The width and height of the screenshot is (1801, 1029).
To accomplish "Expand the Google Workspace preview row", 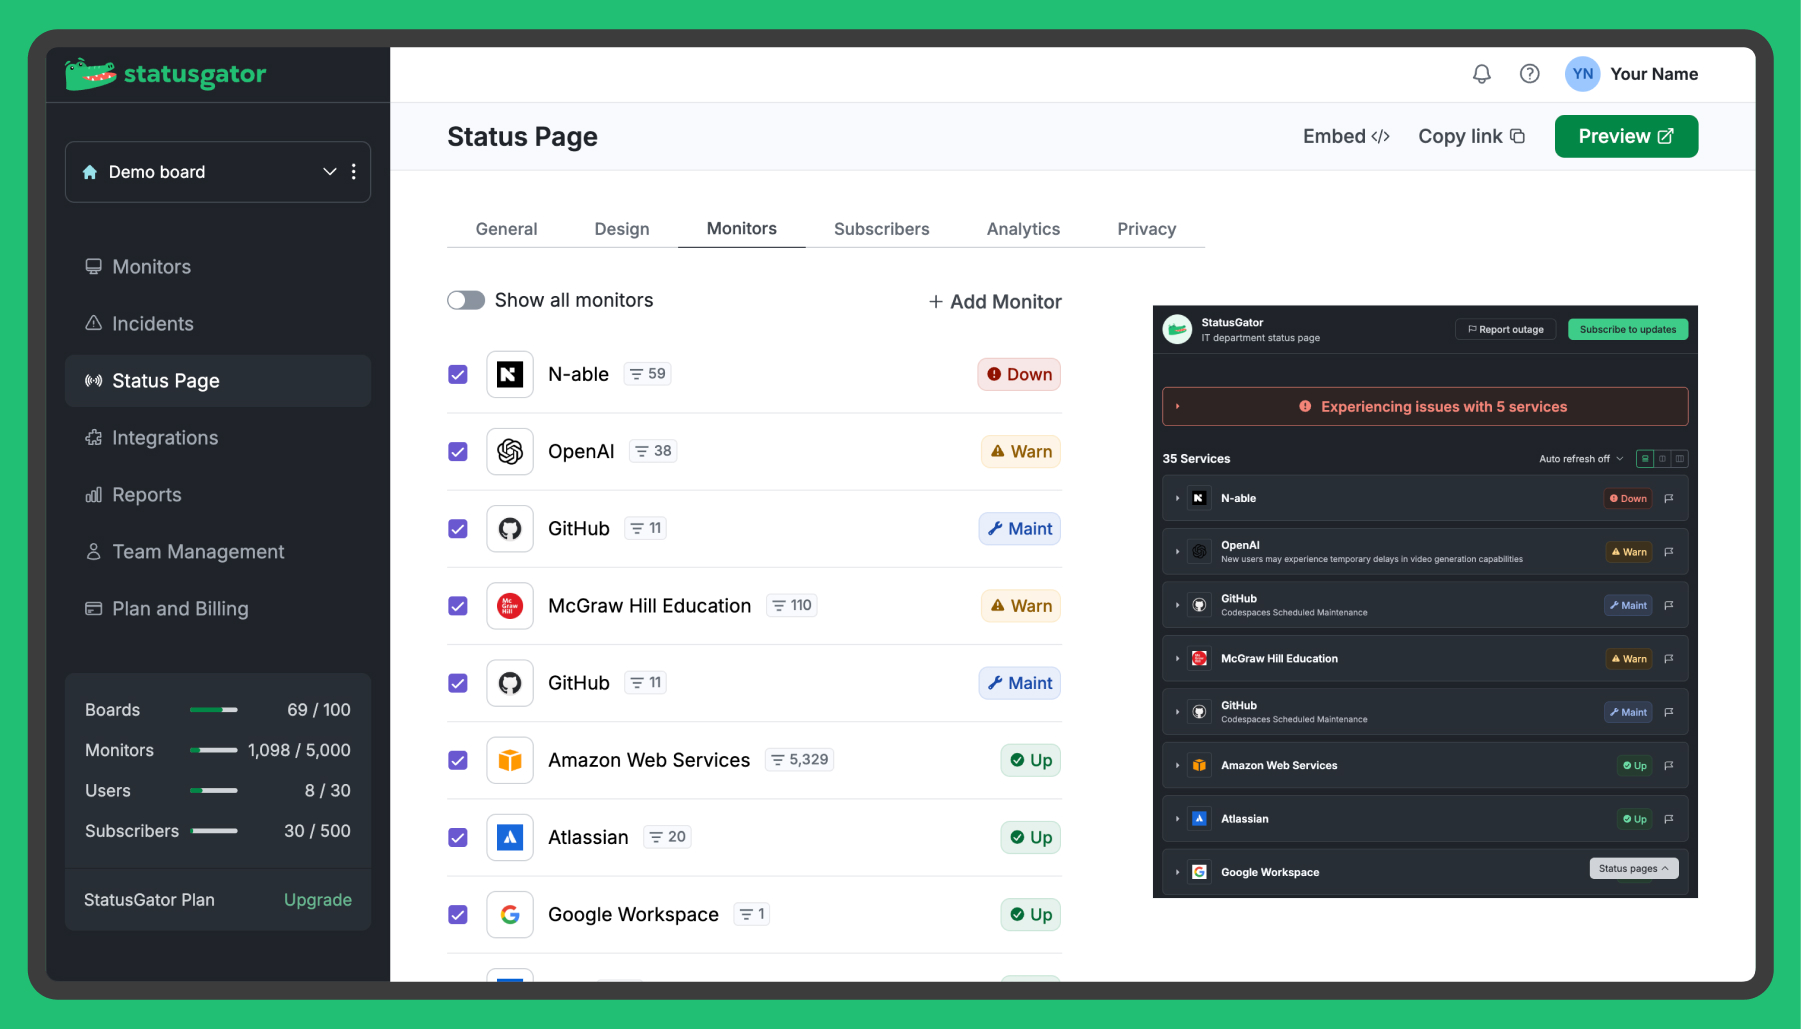I will tap(1177, 872).
